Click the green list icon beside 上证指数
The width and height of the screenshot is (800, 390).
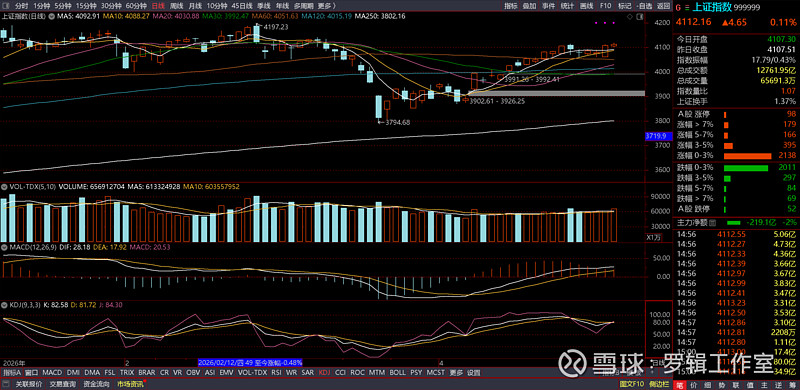tap(687, 8)
